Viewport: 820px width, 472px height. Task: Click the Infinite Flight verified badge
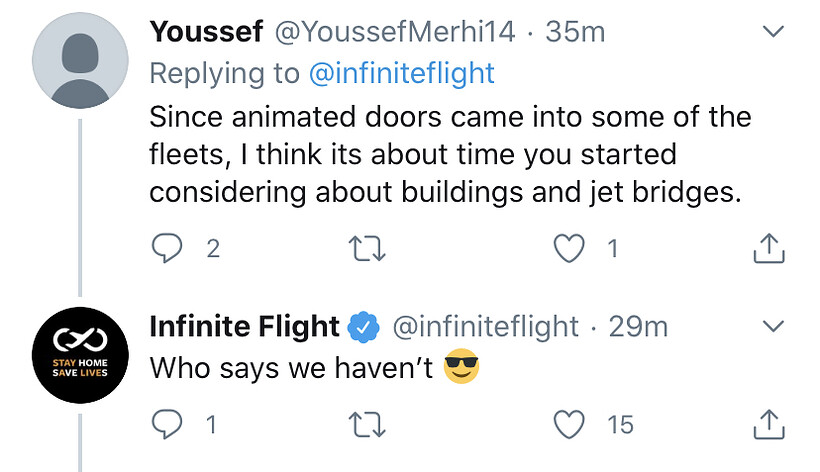pyautogui.click(x=361, y=327)
